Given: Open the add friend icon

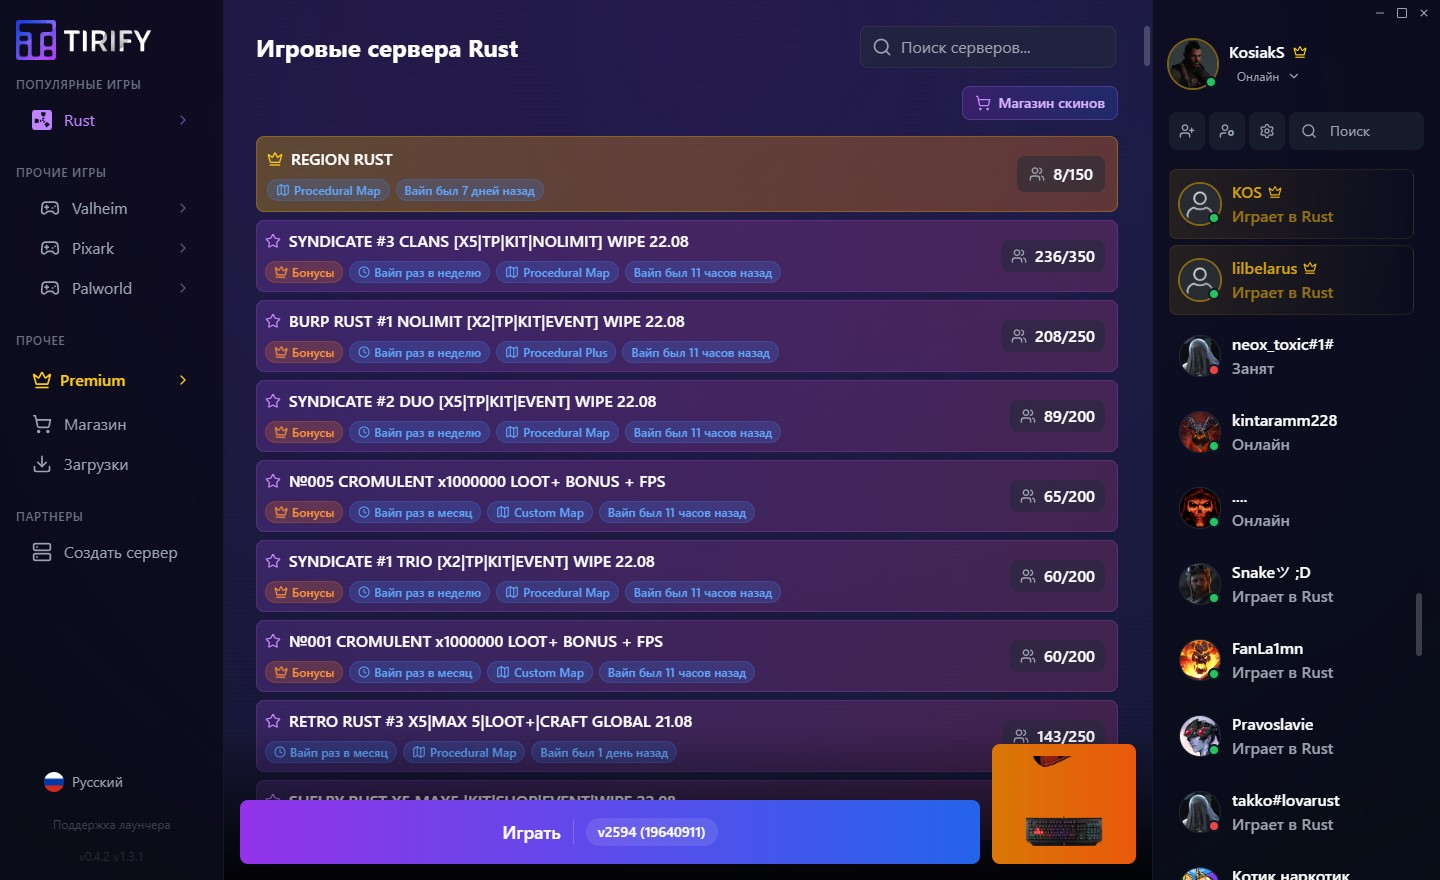Looking at the screenshot, I should [1187, 131].
